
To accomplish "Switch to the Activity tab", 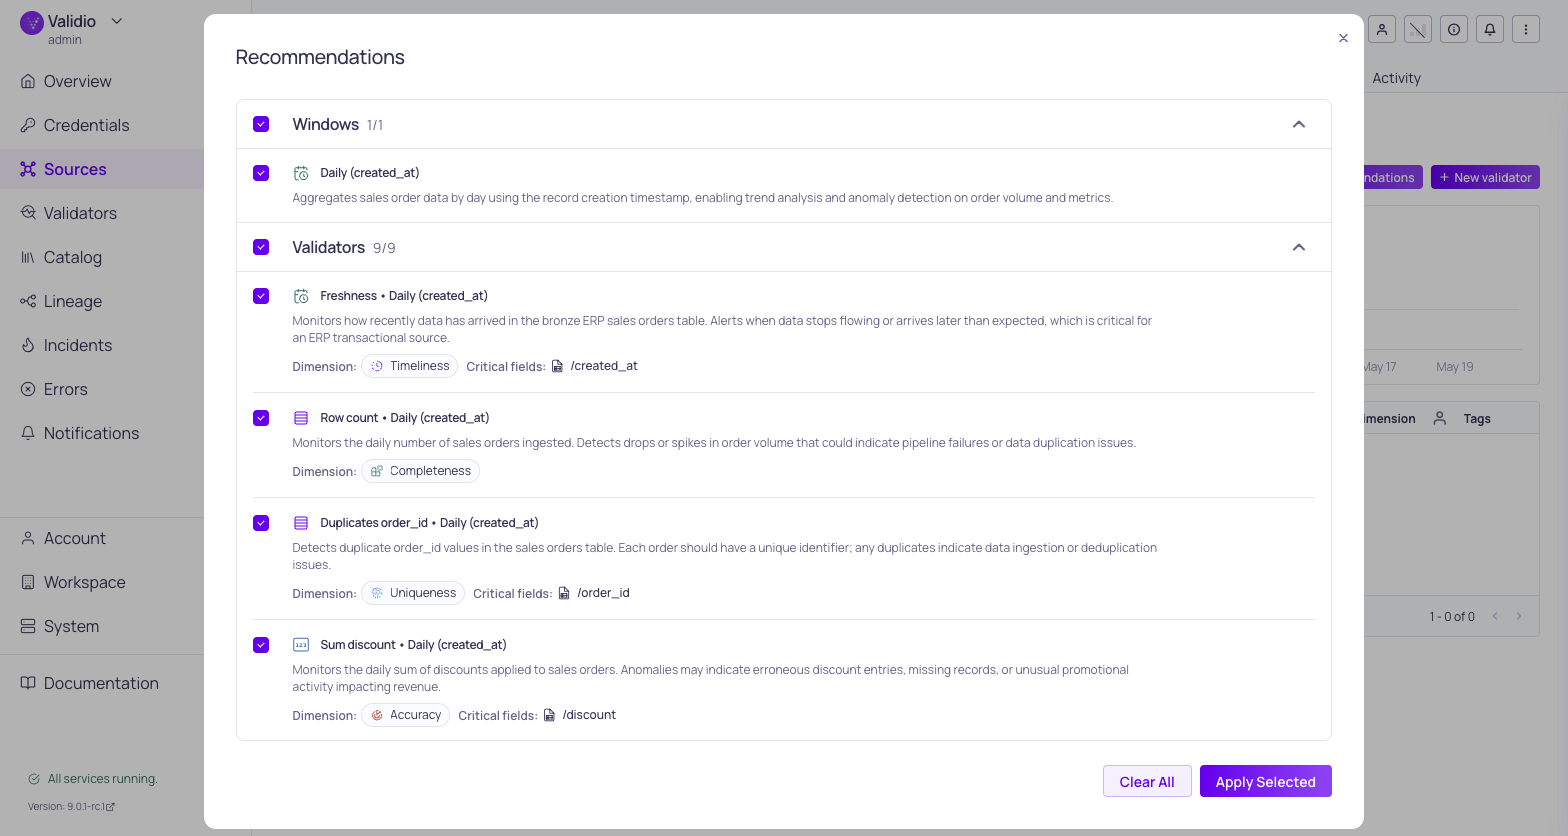I will 1396,78.
